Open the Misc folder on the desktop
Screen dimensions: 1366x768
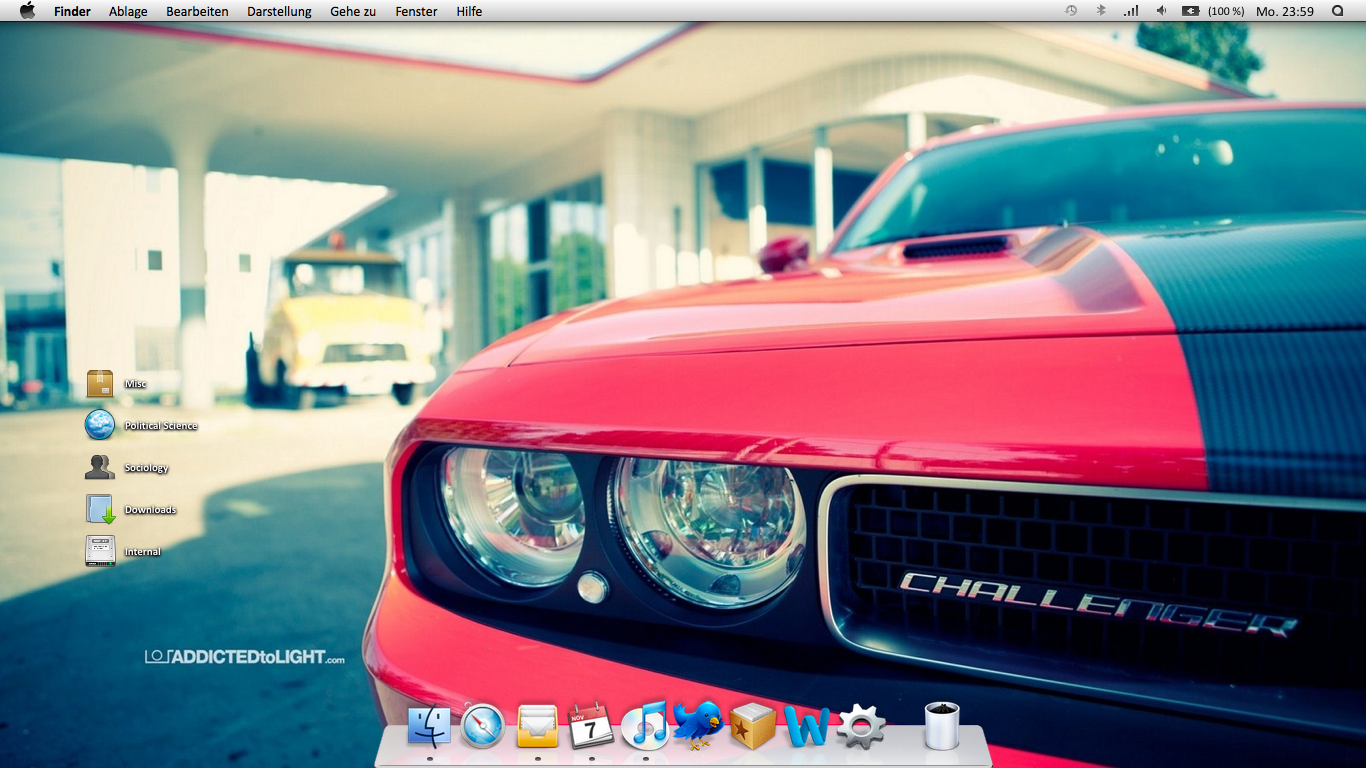(x=99, y=383)
